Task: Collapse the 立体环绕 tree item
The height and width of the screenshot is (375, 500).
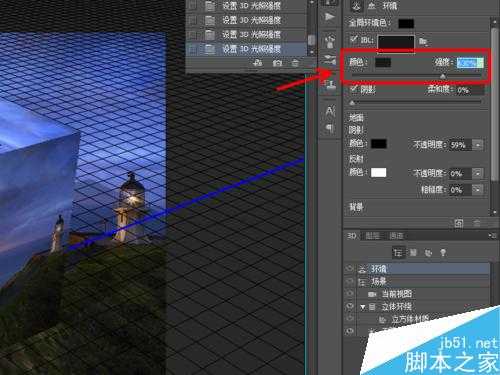Action: tap(363, 307)
